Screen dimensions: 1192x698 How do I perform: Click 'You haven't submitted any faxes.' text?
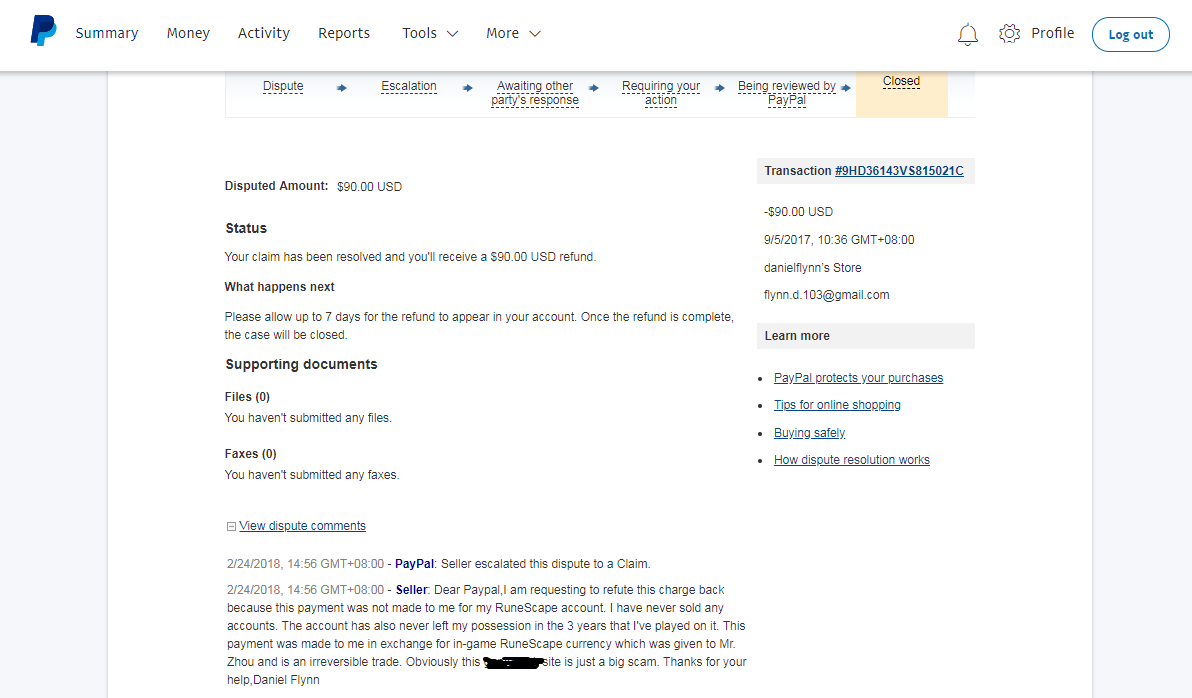pyautogui.click(x=312, y=475)
